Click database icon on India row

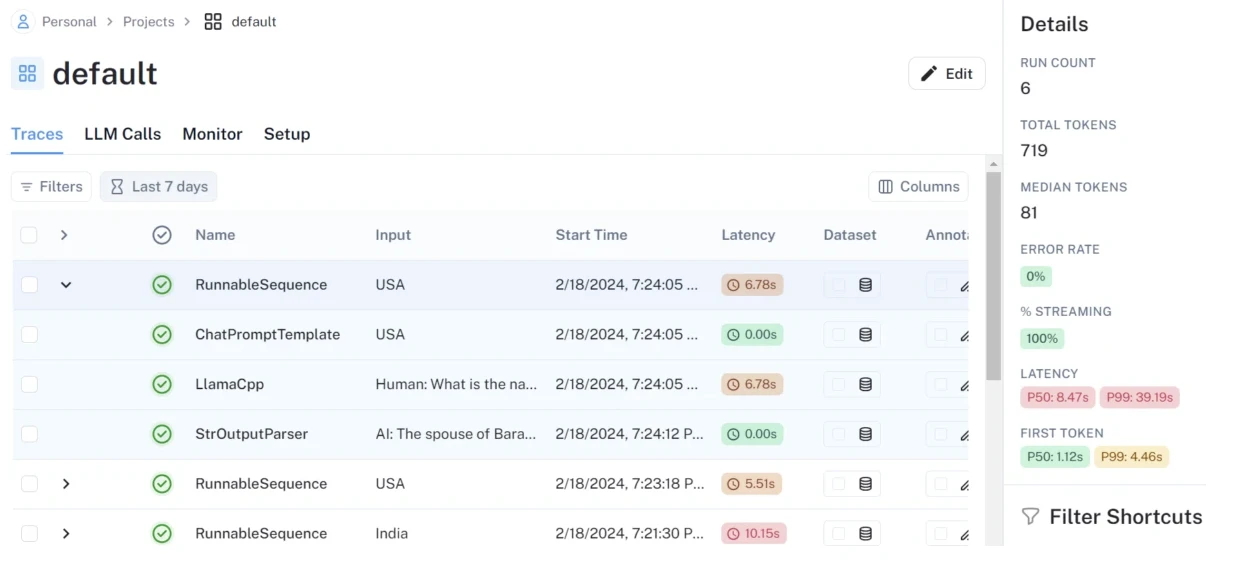(866, 534)
